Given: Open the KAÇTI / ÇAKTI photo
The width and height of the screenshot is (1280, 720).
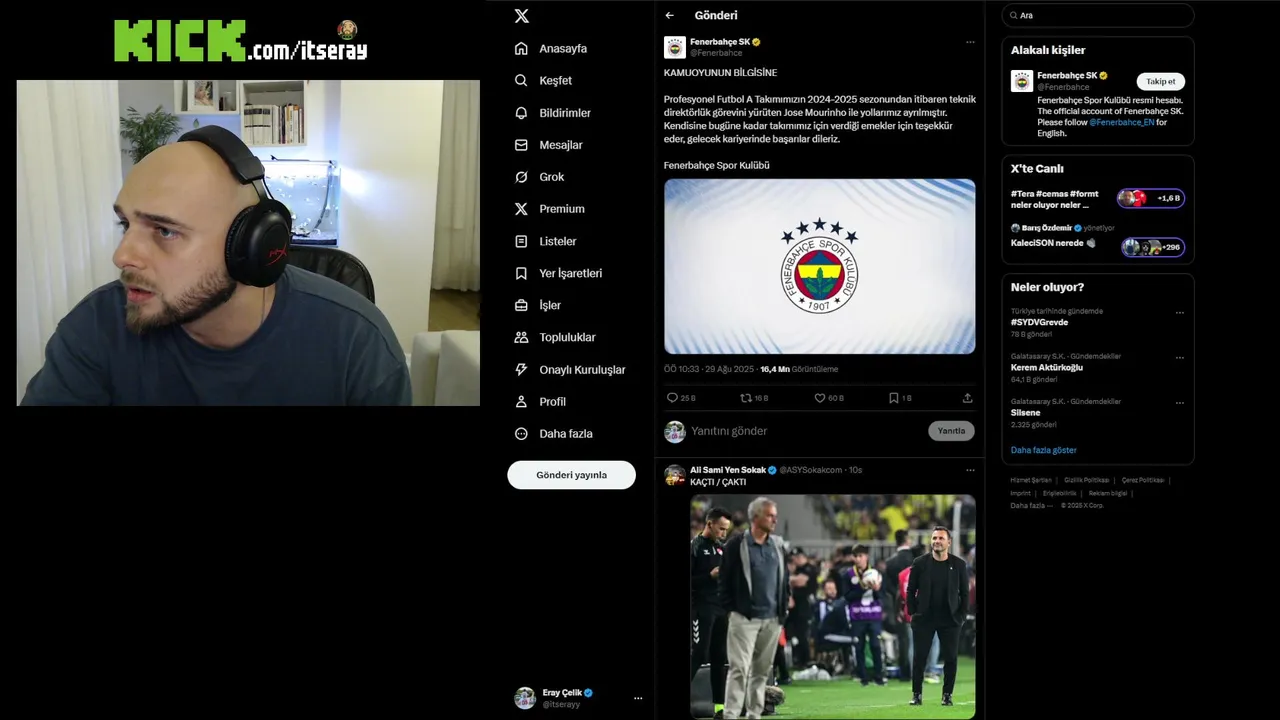Looking at the screenshot, I should [x=833, y=606].
